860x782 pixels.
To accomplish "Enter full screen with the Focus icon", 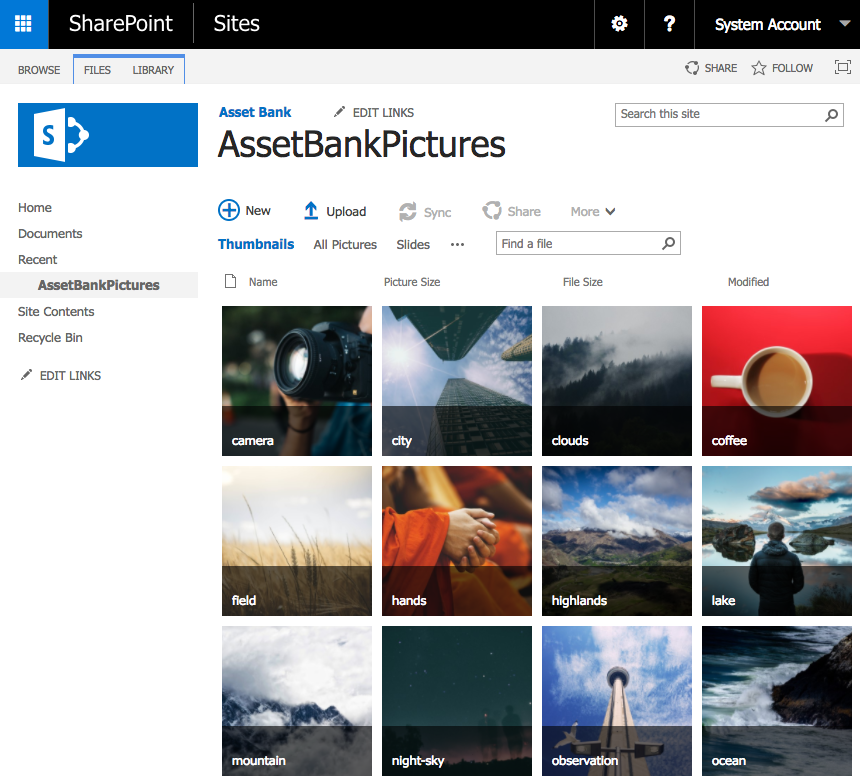I will (x=842, y=67).
